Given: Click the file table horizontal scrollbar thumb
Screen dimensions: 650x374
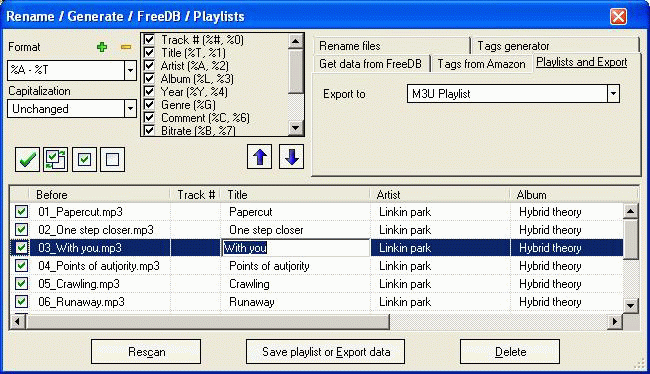Looking at the screenshot, I should coord(207,321).
